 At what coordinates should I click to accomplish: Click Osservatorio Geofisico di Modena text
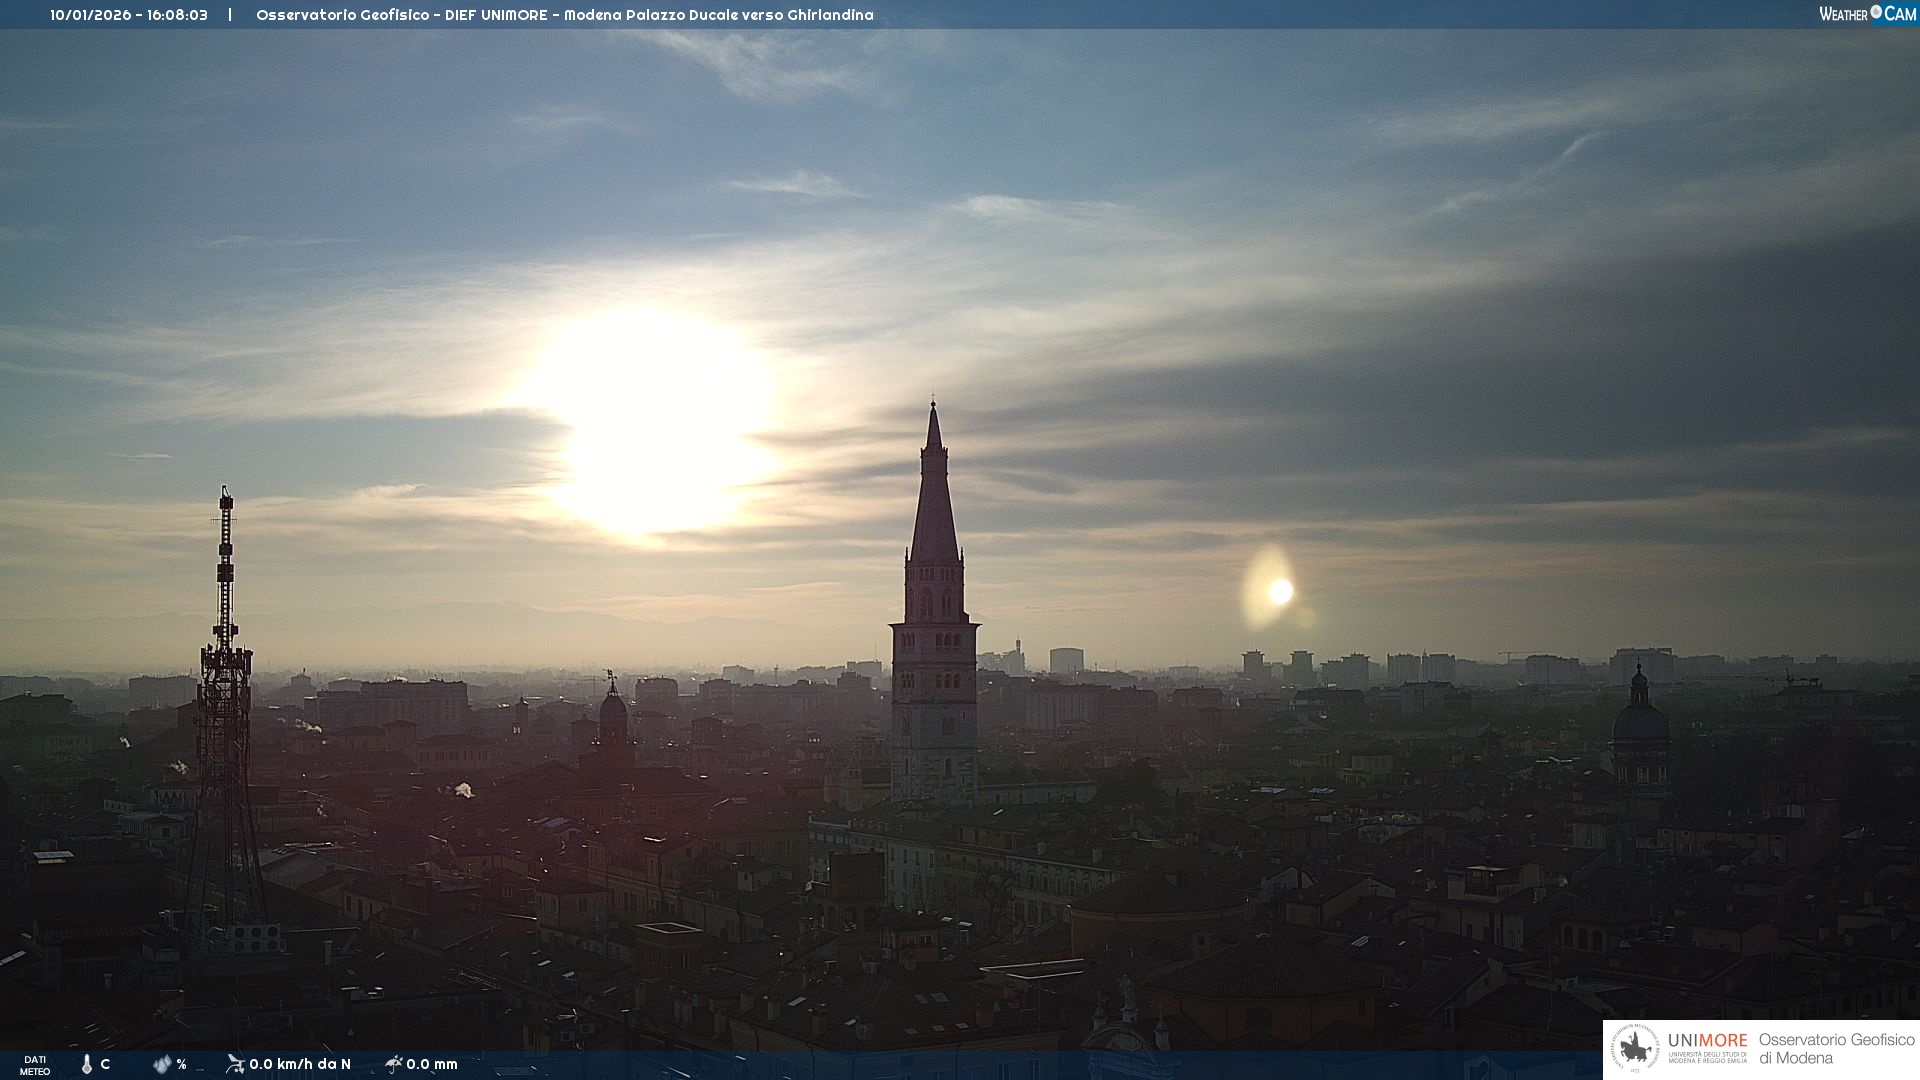coord(1836,1049)
